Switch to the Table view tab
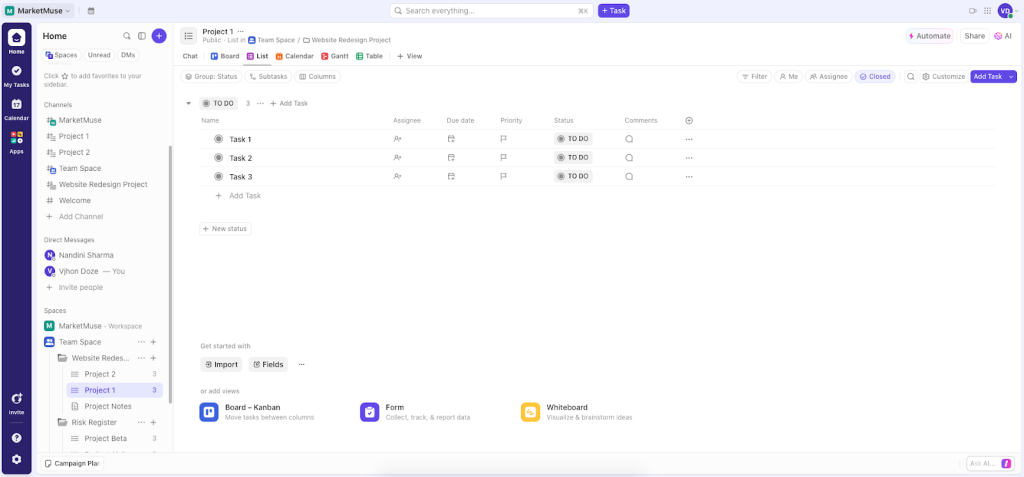Viewport: 1024px width, 477px height. point(369,56)
